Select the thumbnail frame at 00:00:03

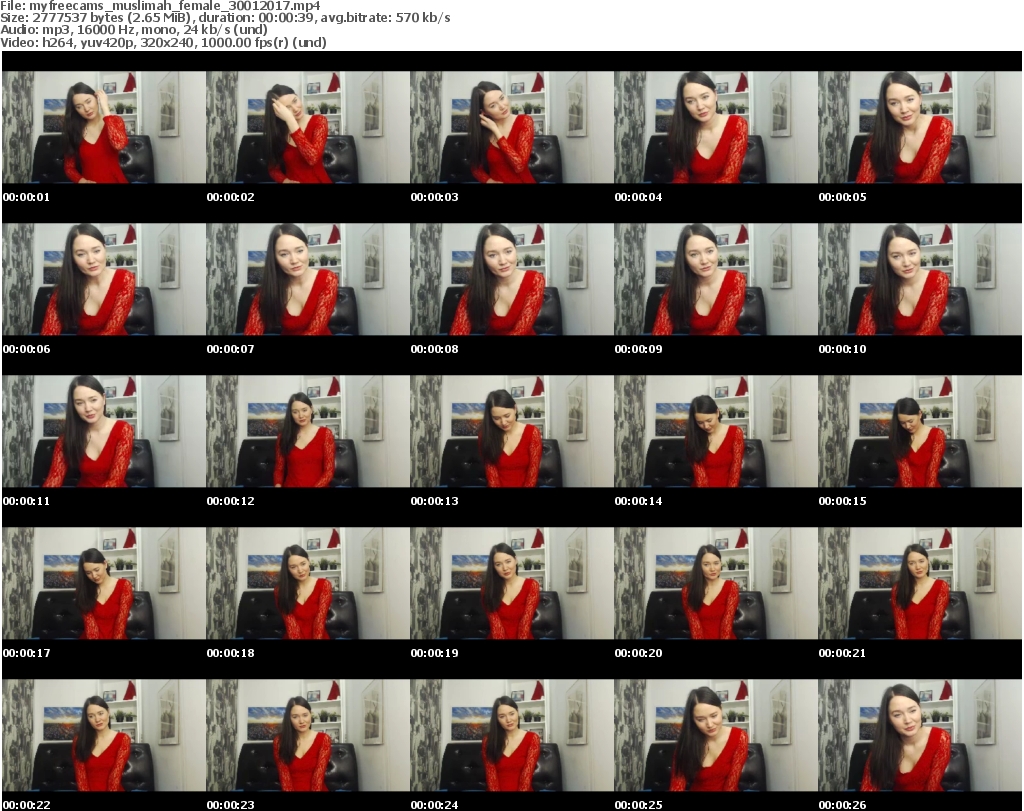[x=511, y=127]
